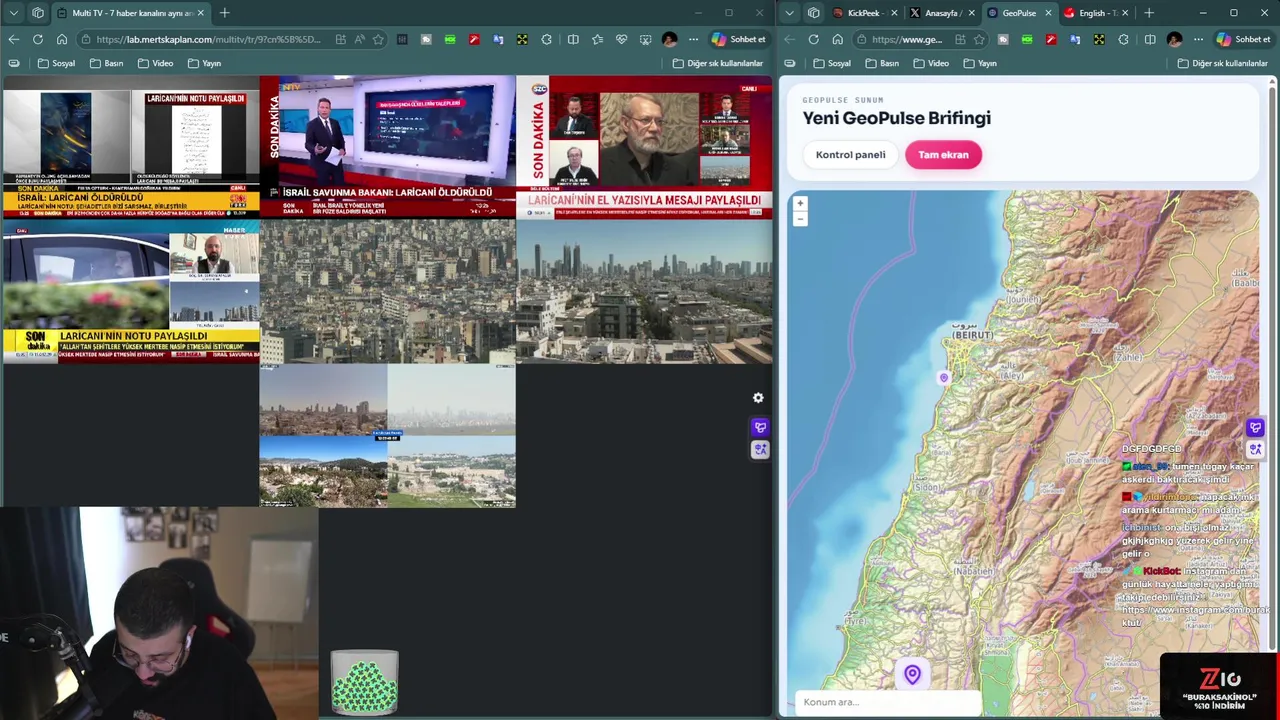1280x720 pixels.
Task: Open three-dots menu in GeoPulse window
Action: 1198,39
